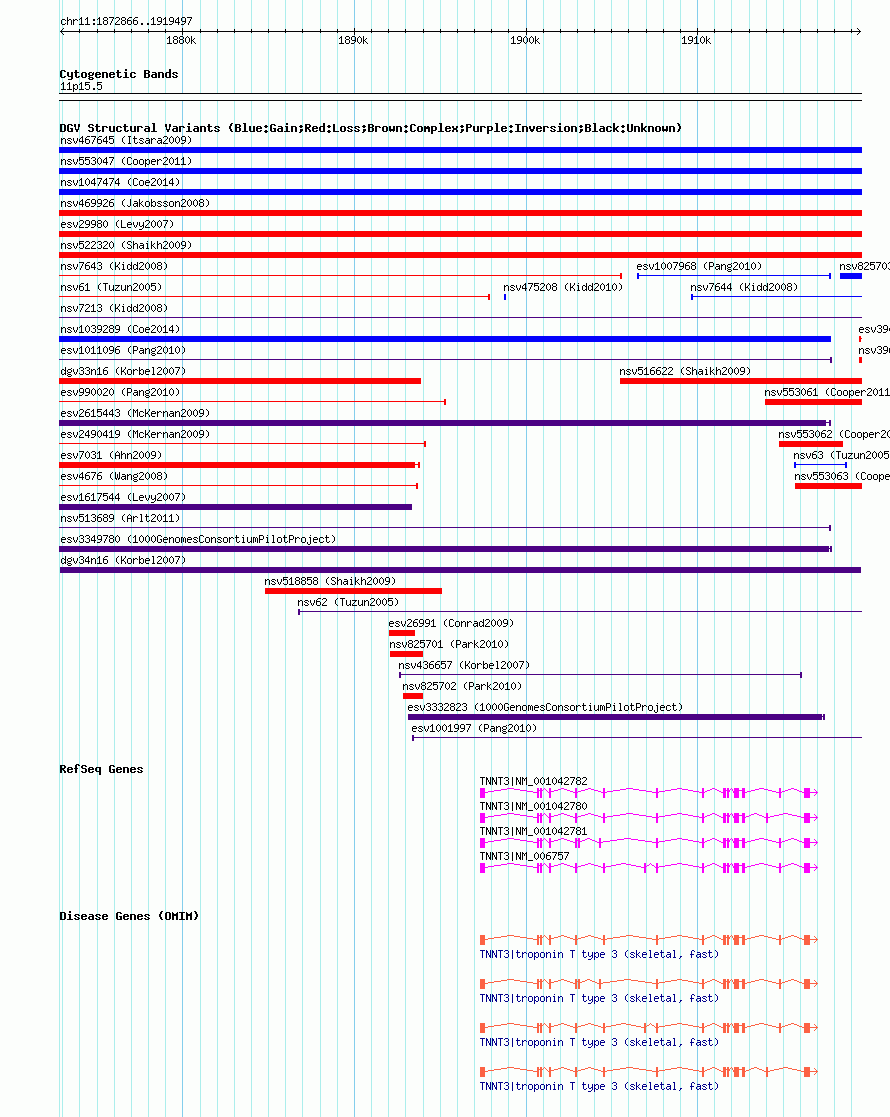Click the esv1011096 (Pang2010) label
This screenshot has width=890, height=1117.
pos(123,350)
